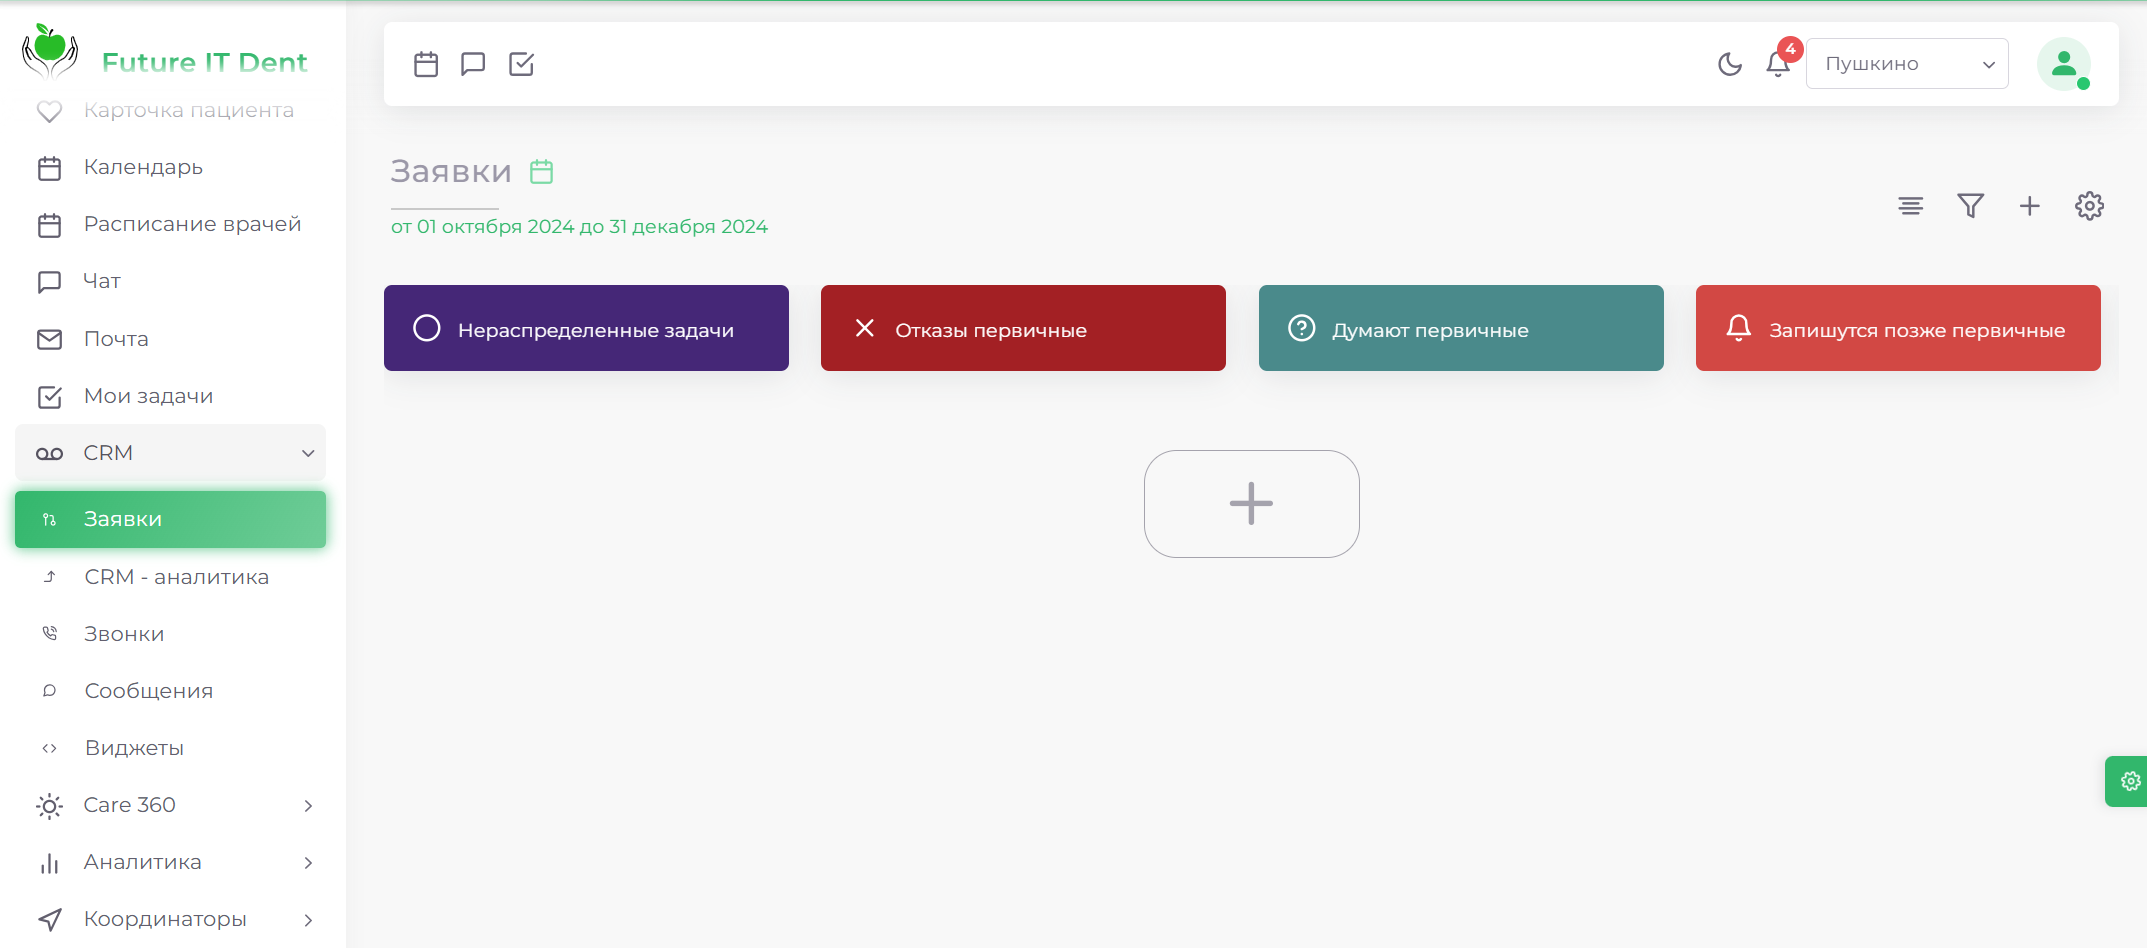The image size is (2147, 948).
Task: Open notifications bell with badge 4
Action: point(1779,62)
